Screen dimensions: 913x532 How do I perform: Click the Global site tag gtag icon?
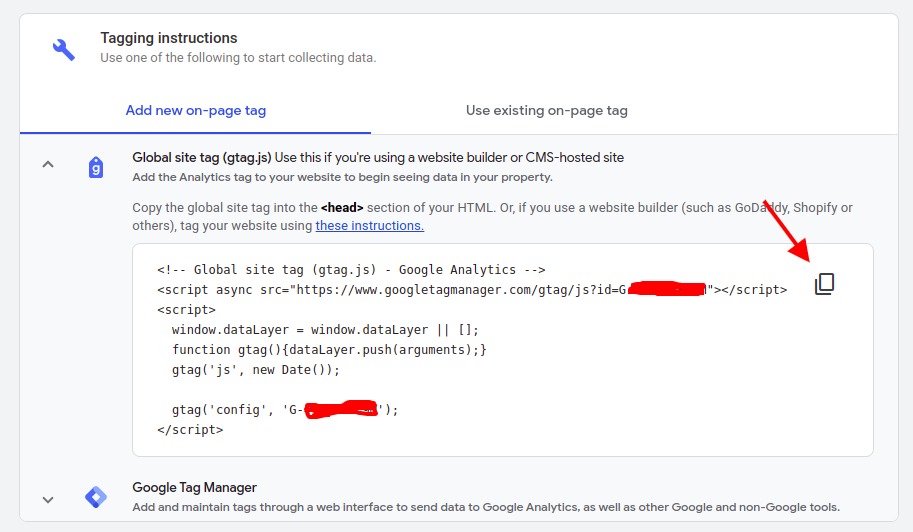pyautogui.click(x=96, y=168)
